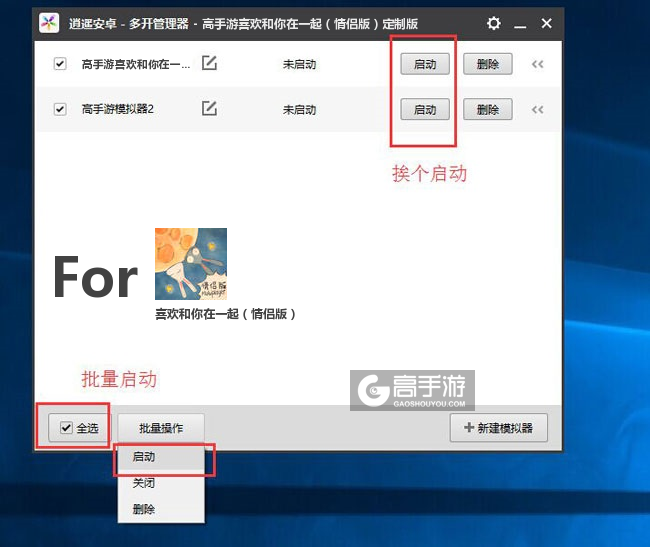The image size is (650, 547).
Task: Click the game title 喜欢和你在一起（情侣版）
Action: (226, 314)
